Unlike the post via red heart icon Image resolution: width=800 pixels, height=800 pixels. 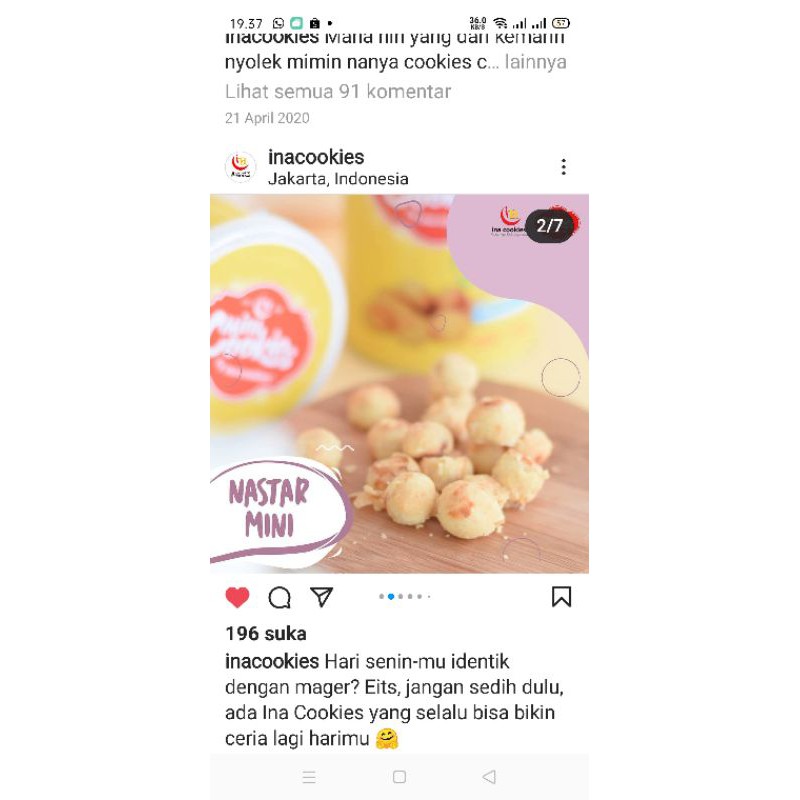pos(237,597)
